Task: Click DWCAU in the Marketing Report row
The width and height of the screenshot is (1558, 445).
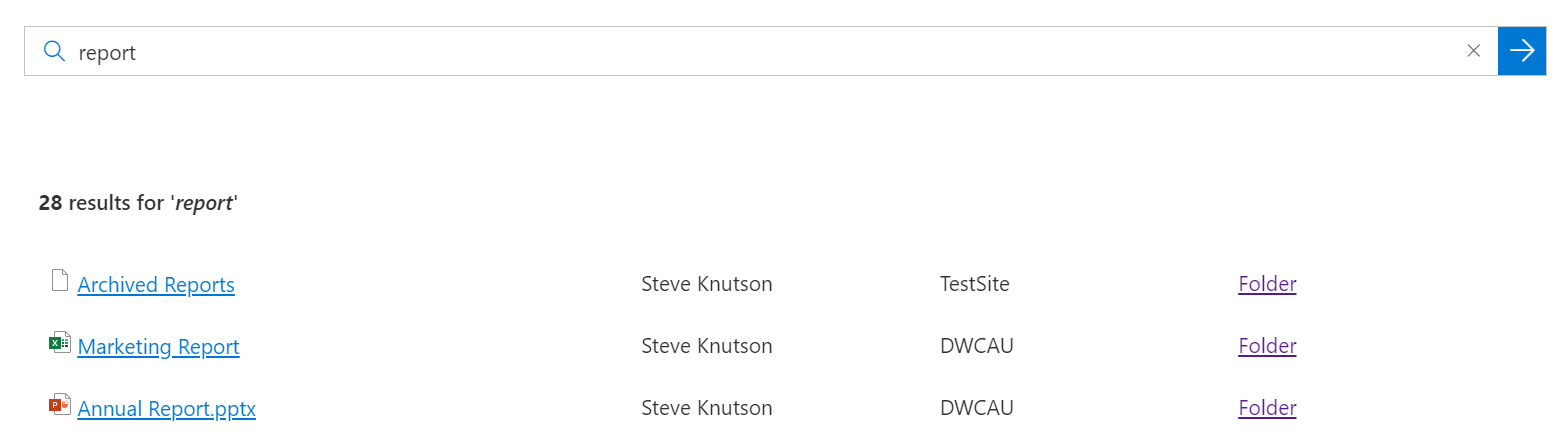Action: [x=977, y=346]
